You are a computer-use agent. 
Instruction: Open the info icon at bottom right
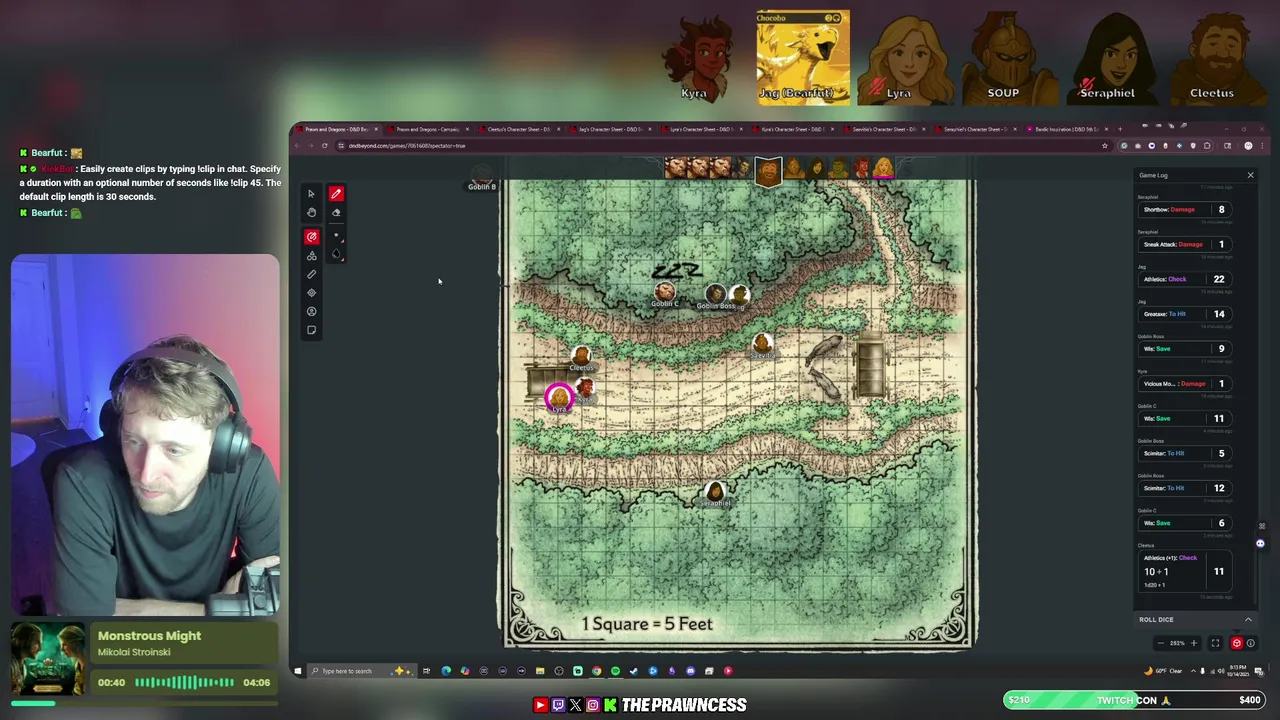point(1250,643)
